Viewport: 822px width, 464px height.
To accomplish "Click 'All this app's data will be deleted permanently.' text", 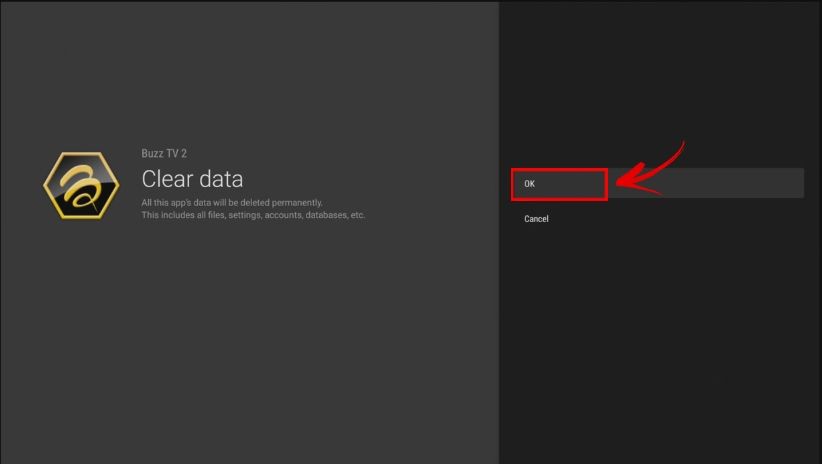I will [x=232, y=202].
